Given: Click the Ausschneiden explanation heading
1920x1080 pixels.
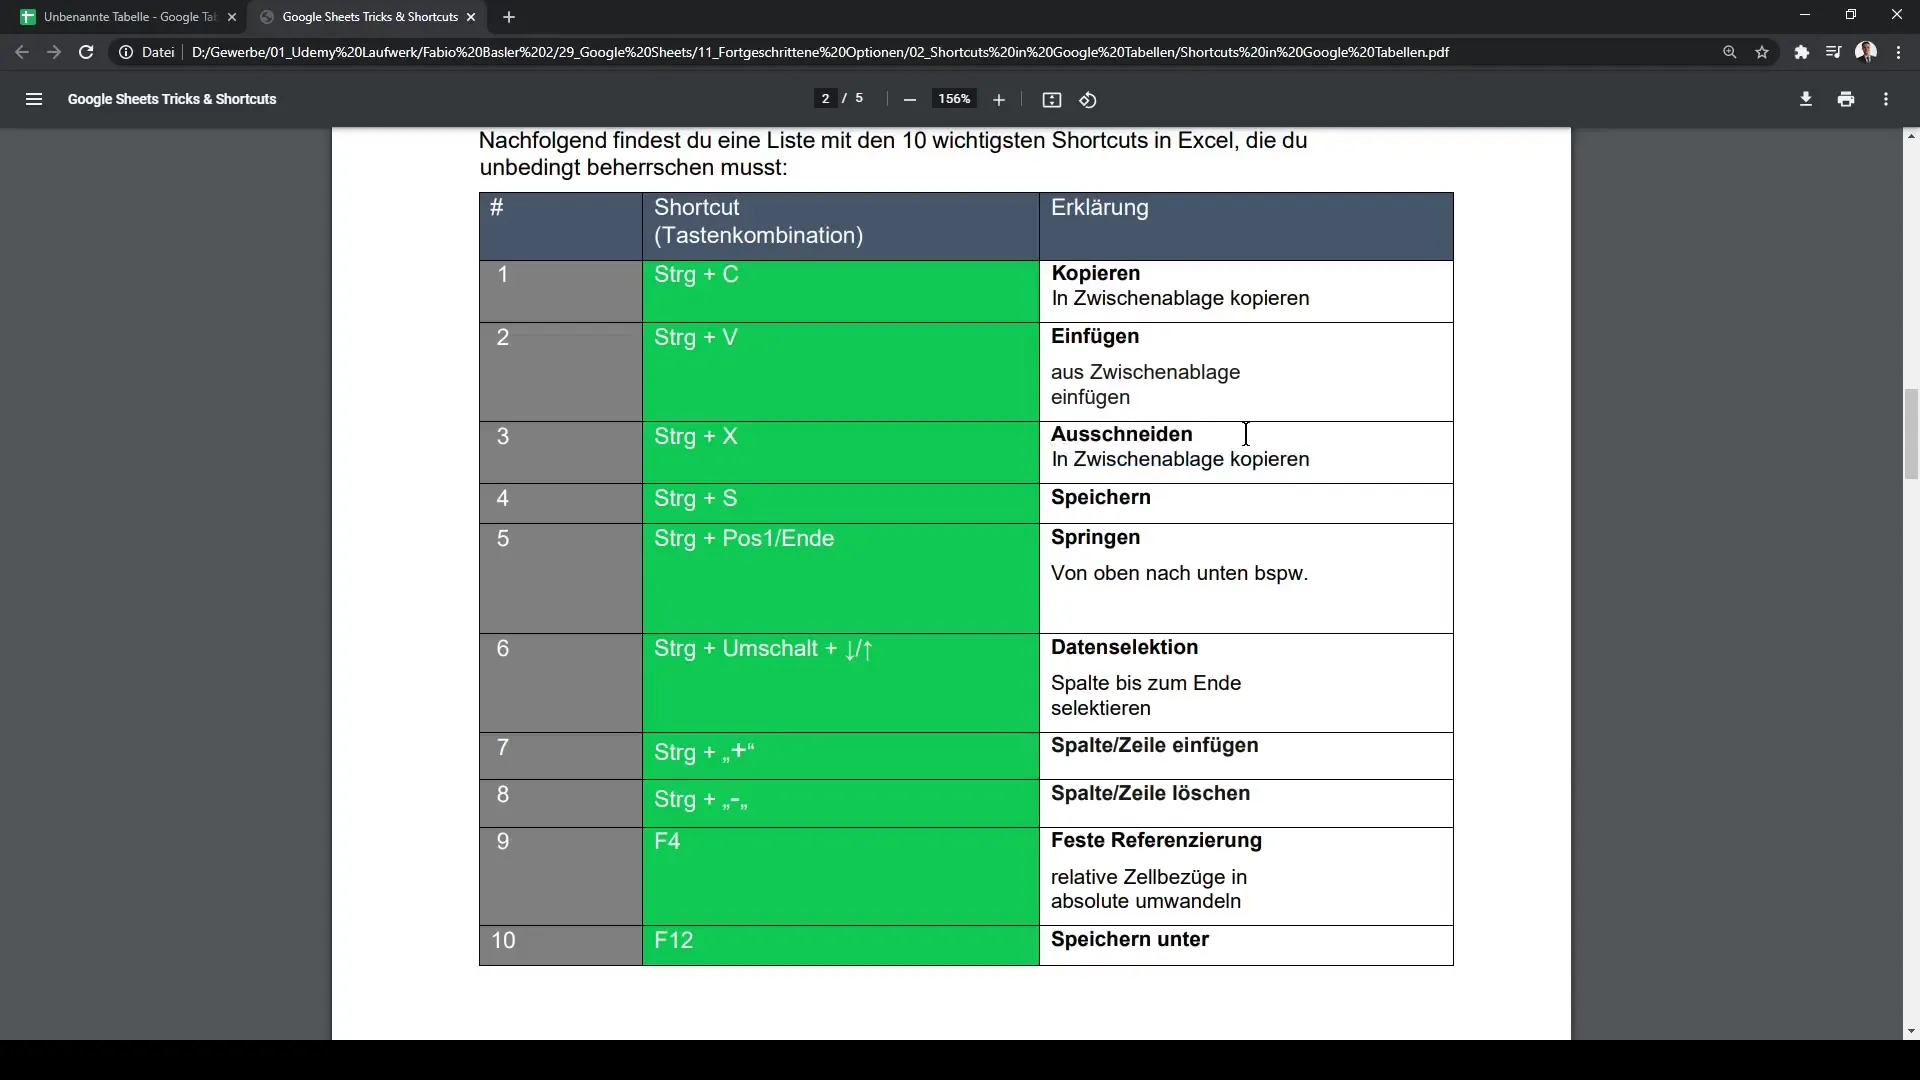Looking at the screenshot, I should click(x=1121, y=435).
